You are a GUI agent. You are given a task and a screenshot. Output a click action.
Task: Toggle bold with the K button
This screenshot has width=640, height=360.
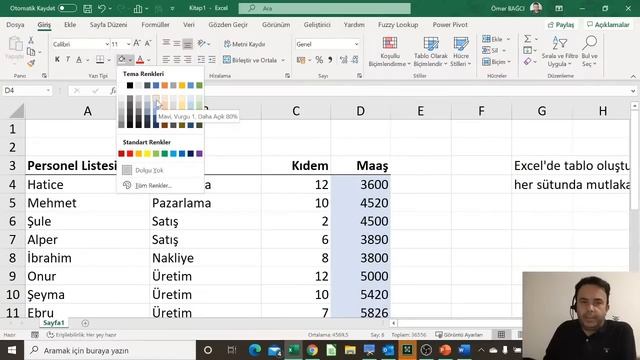pos(57,60)
